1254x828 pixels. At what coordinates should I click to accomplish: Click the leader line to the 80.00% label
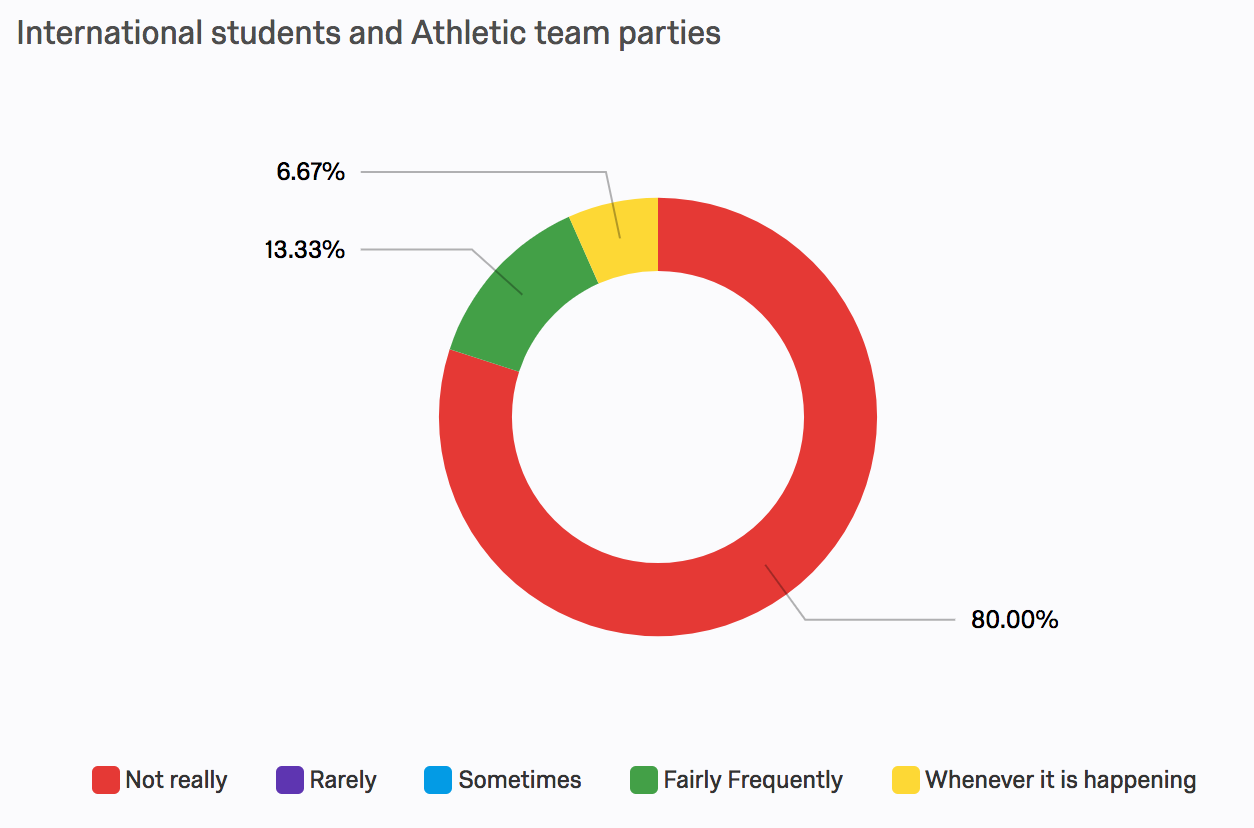pos(880,620)
